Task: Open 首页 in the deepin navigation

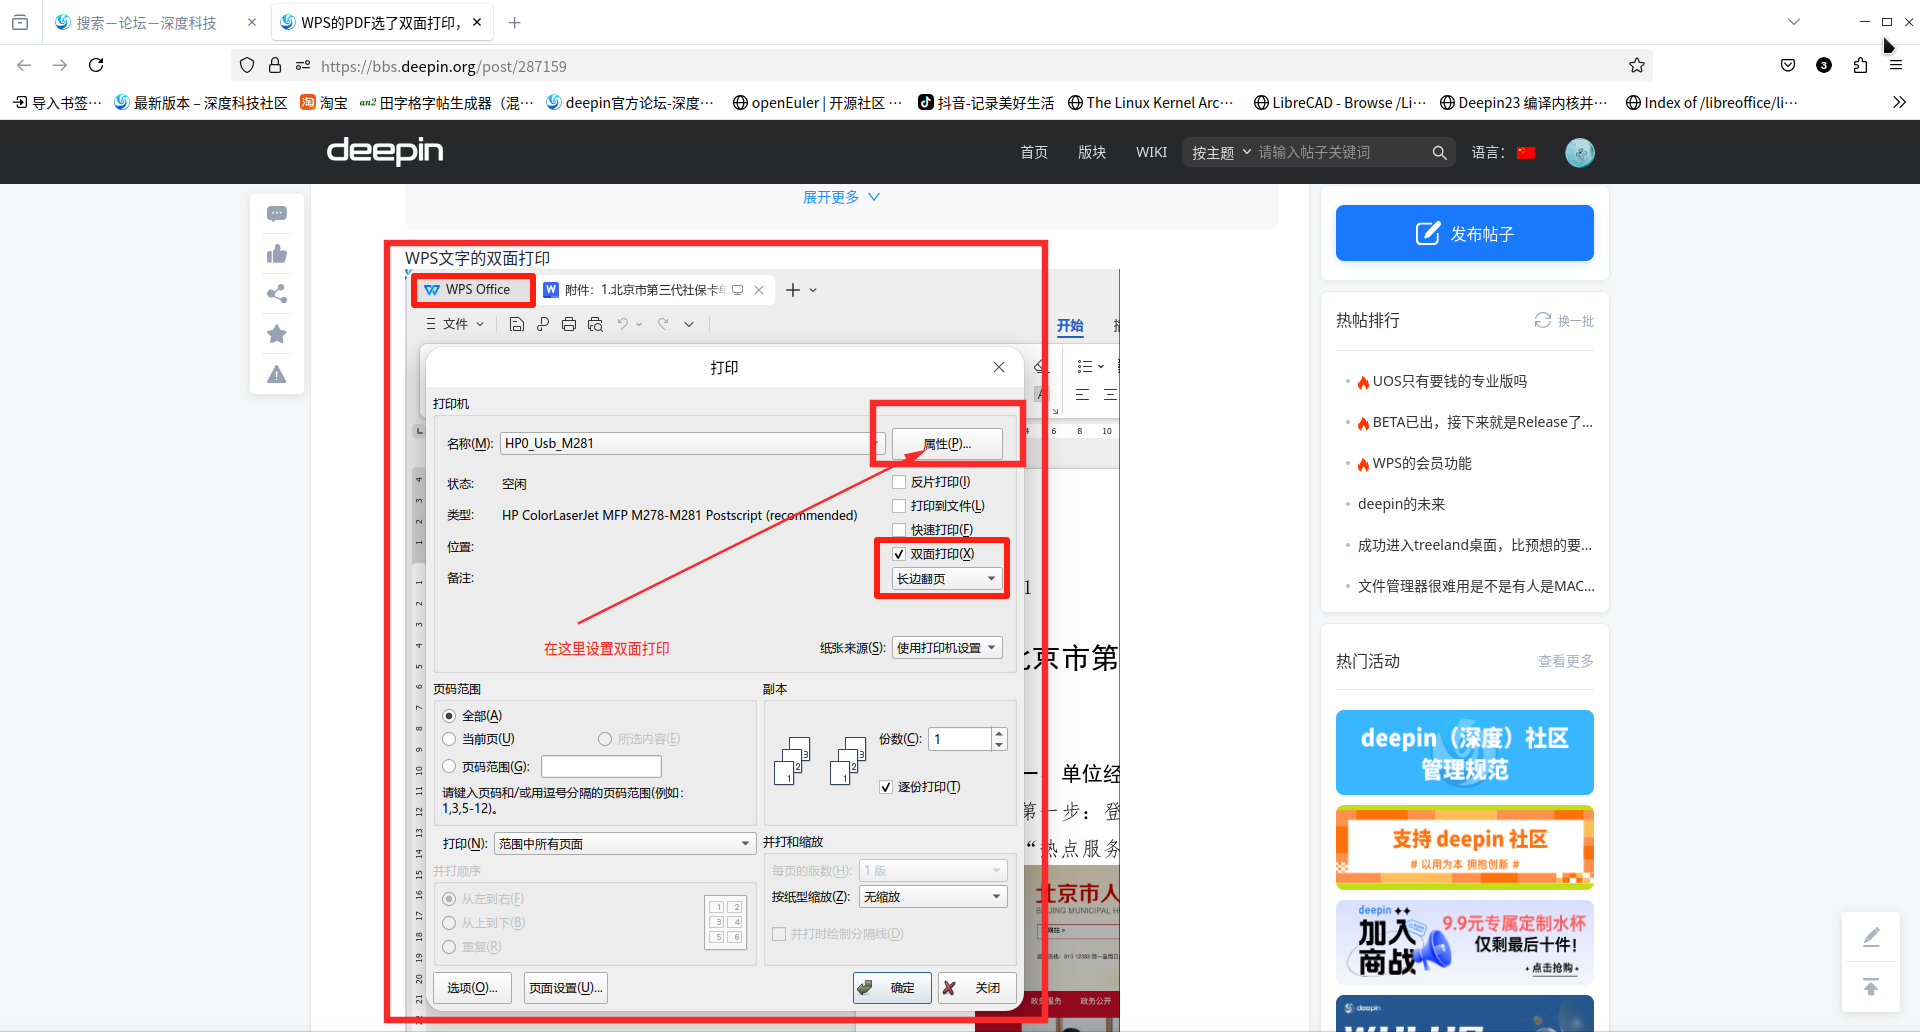Action: (x=1034, y=152)
